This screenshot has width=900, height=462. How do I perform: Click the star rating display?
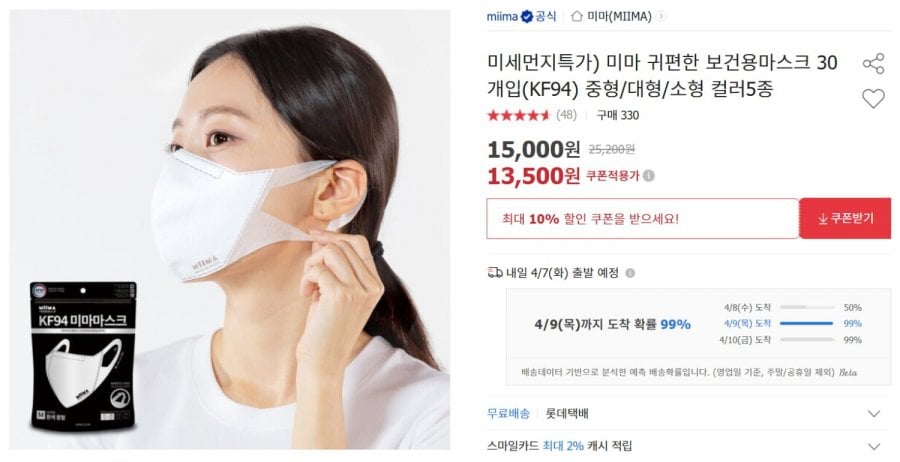519,115
